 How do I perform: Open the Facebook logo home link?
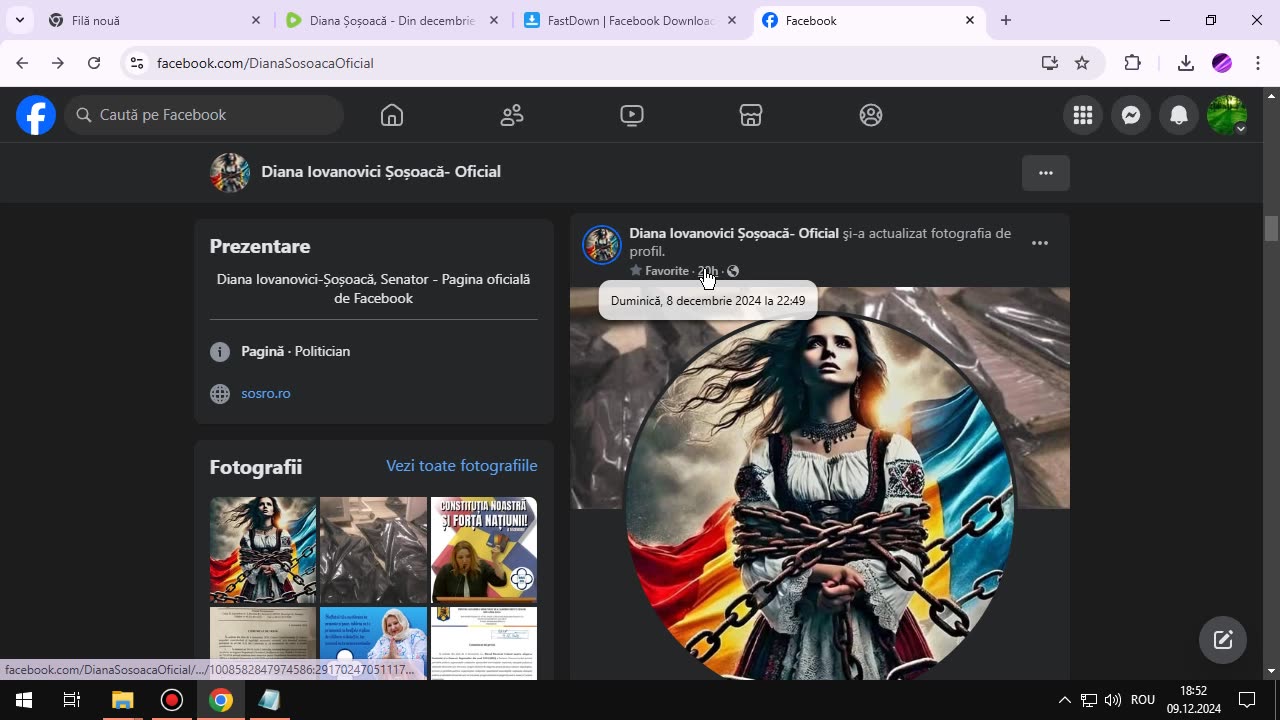coord(36,115)
